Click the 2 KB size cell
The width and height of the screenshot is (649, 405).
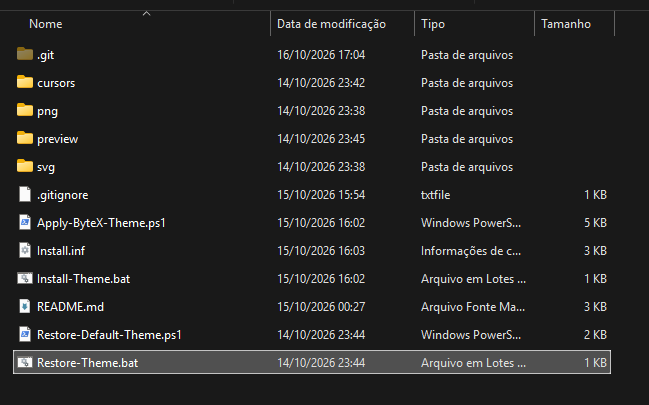[x=595, y=335]
